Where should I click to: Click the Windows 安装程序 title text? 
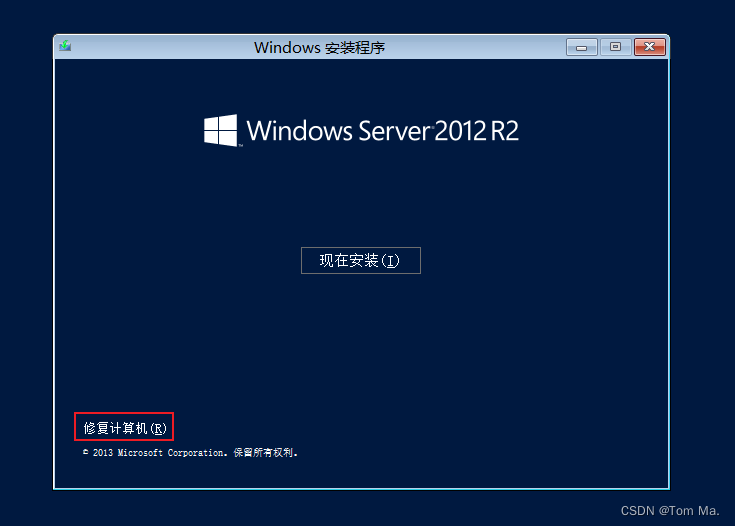point(319,47)
